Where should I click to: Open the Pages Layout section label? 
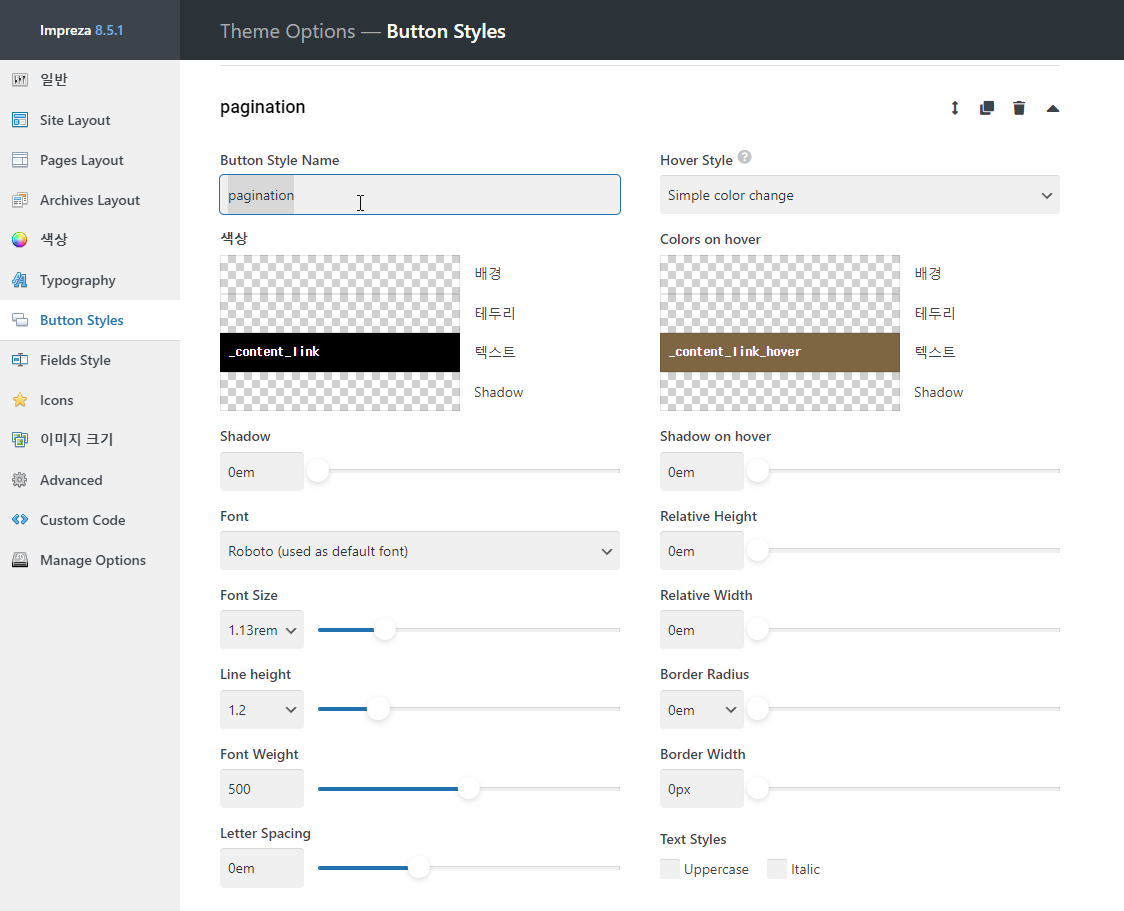(x=82, y=160)
